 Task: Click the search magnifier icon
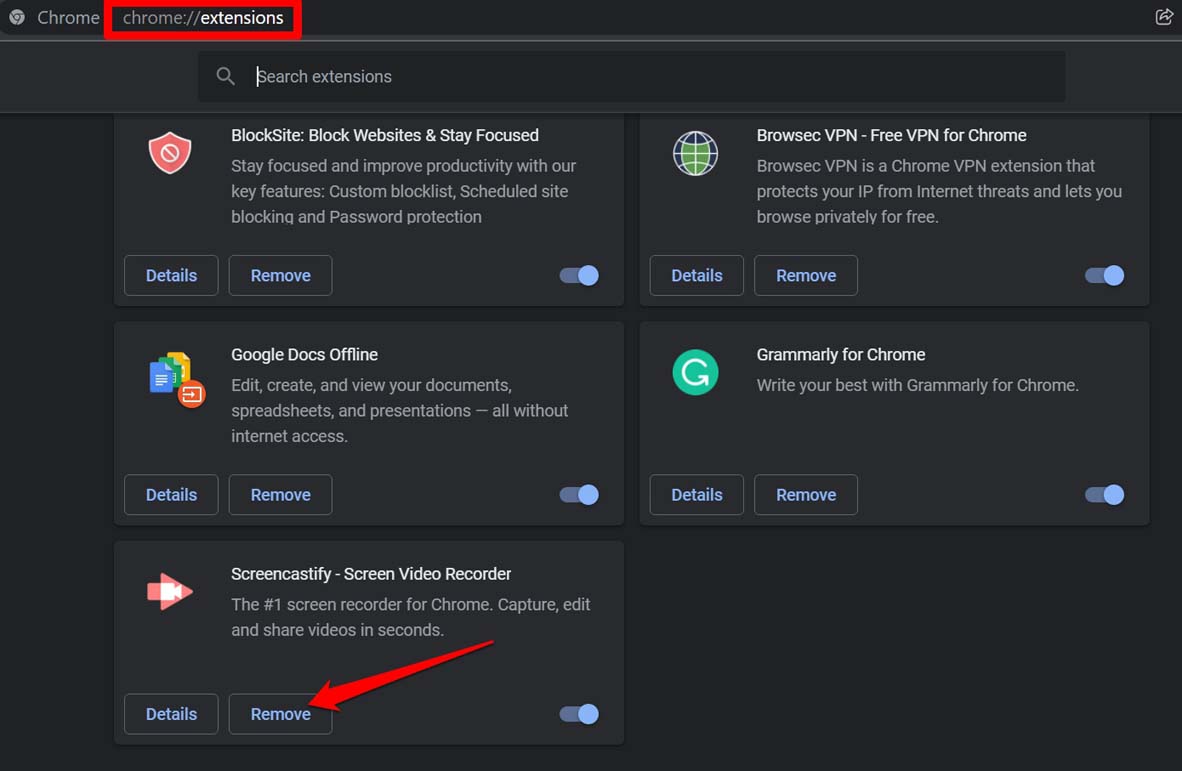225,75
